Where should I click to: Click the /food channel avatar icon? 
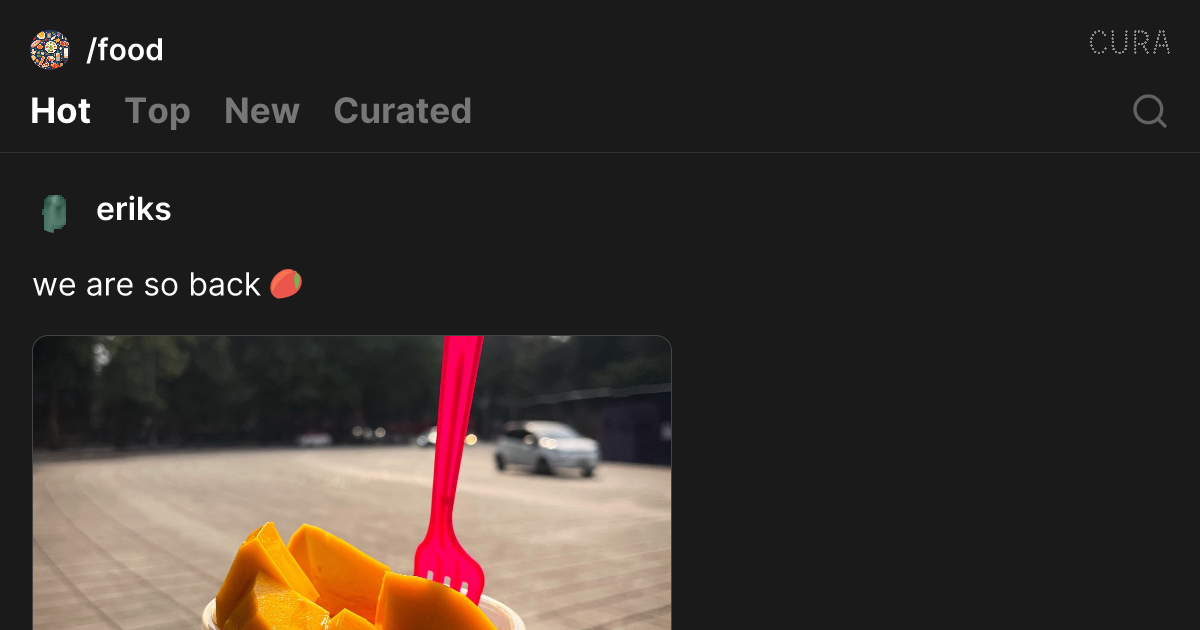[50, 50]
